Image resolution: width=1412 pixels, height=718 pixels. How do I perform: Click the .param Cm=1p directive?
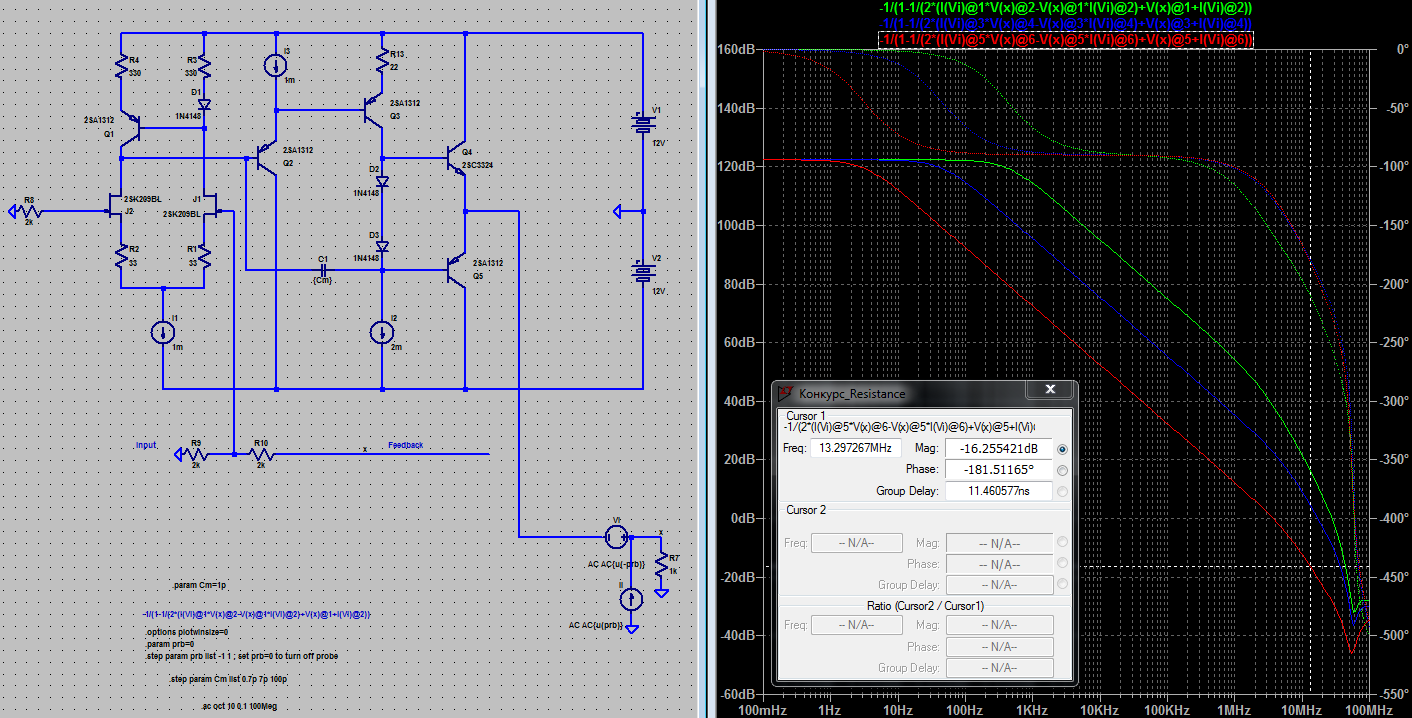(x=199, y=584)
